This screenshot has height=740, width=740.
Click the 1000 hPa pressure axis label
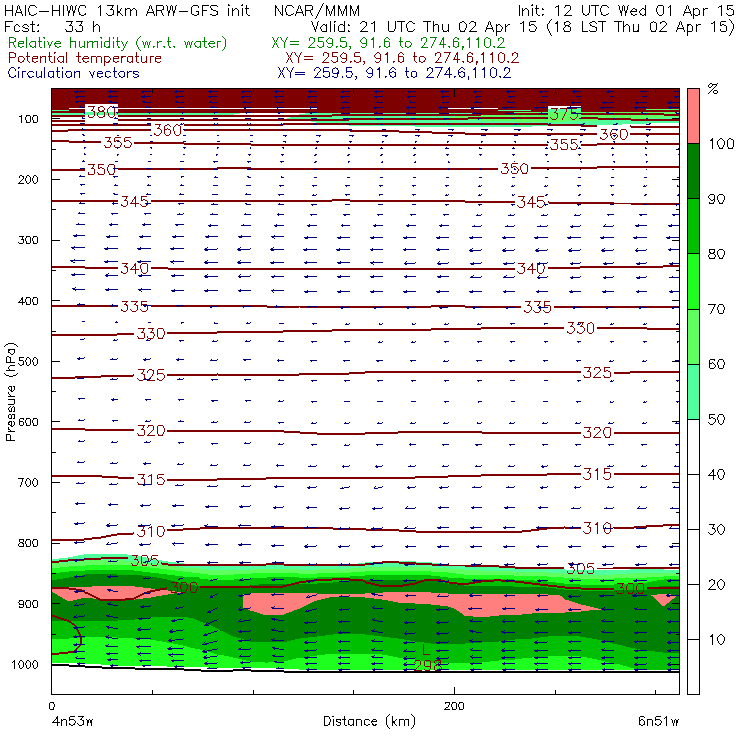coord(25,664)
